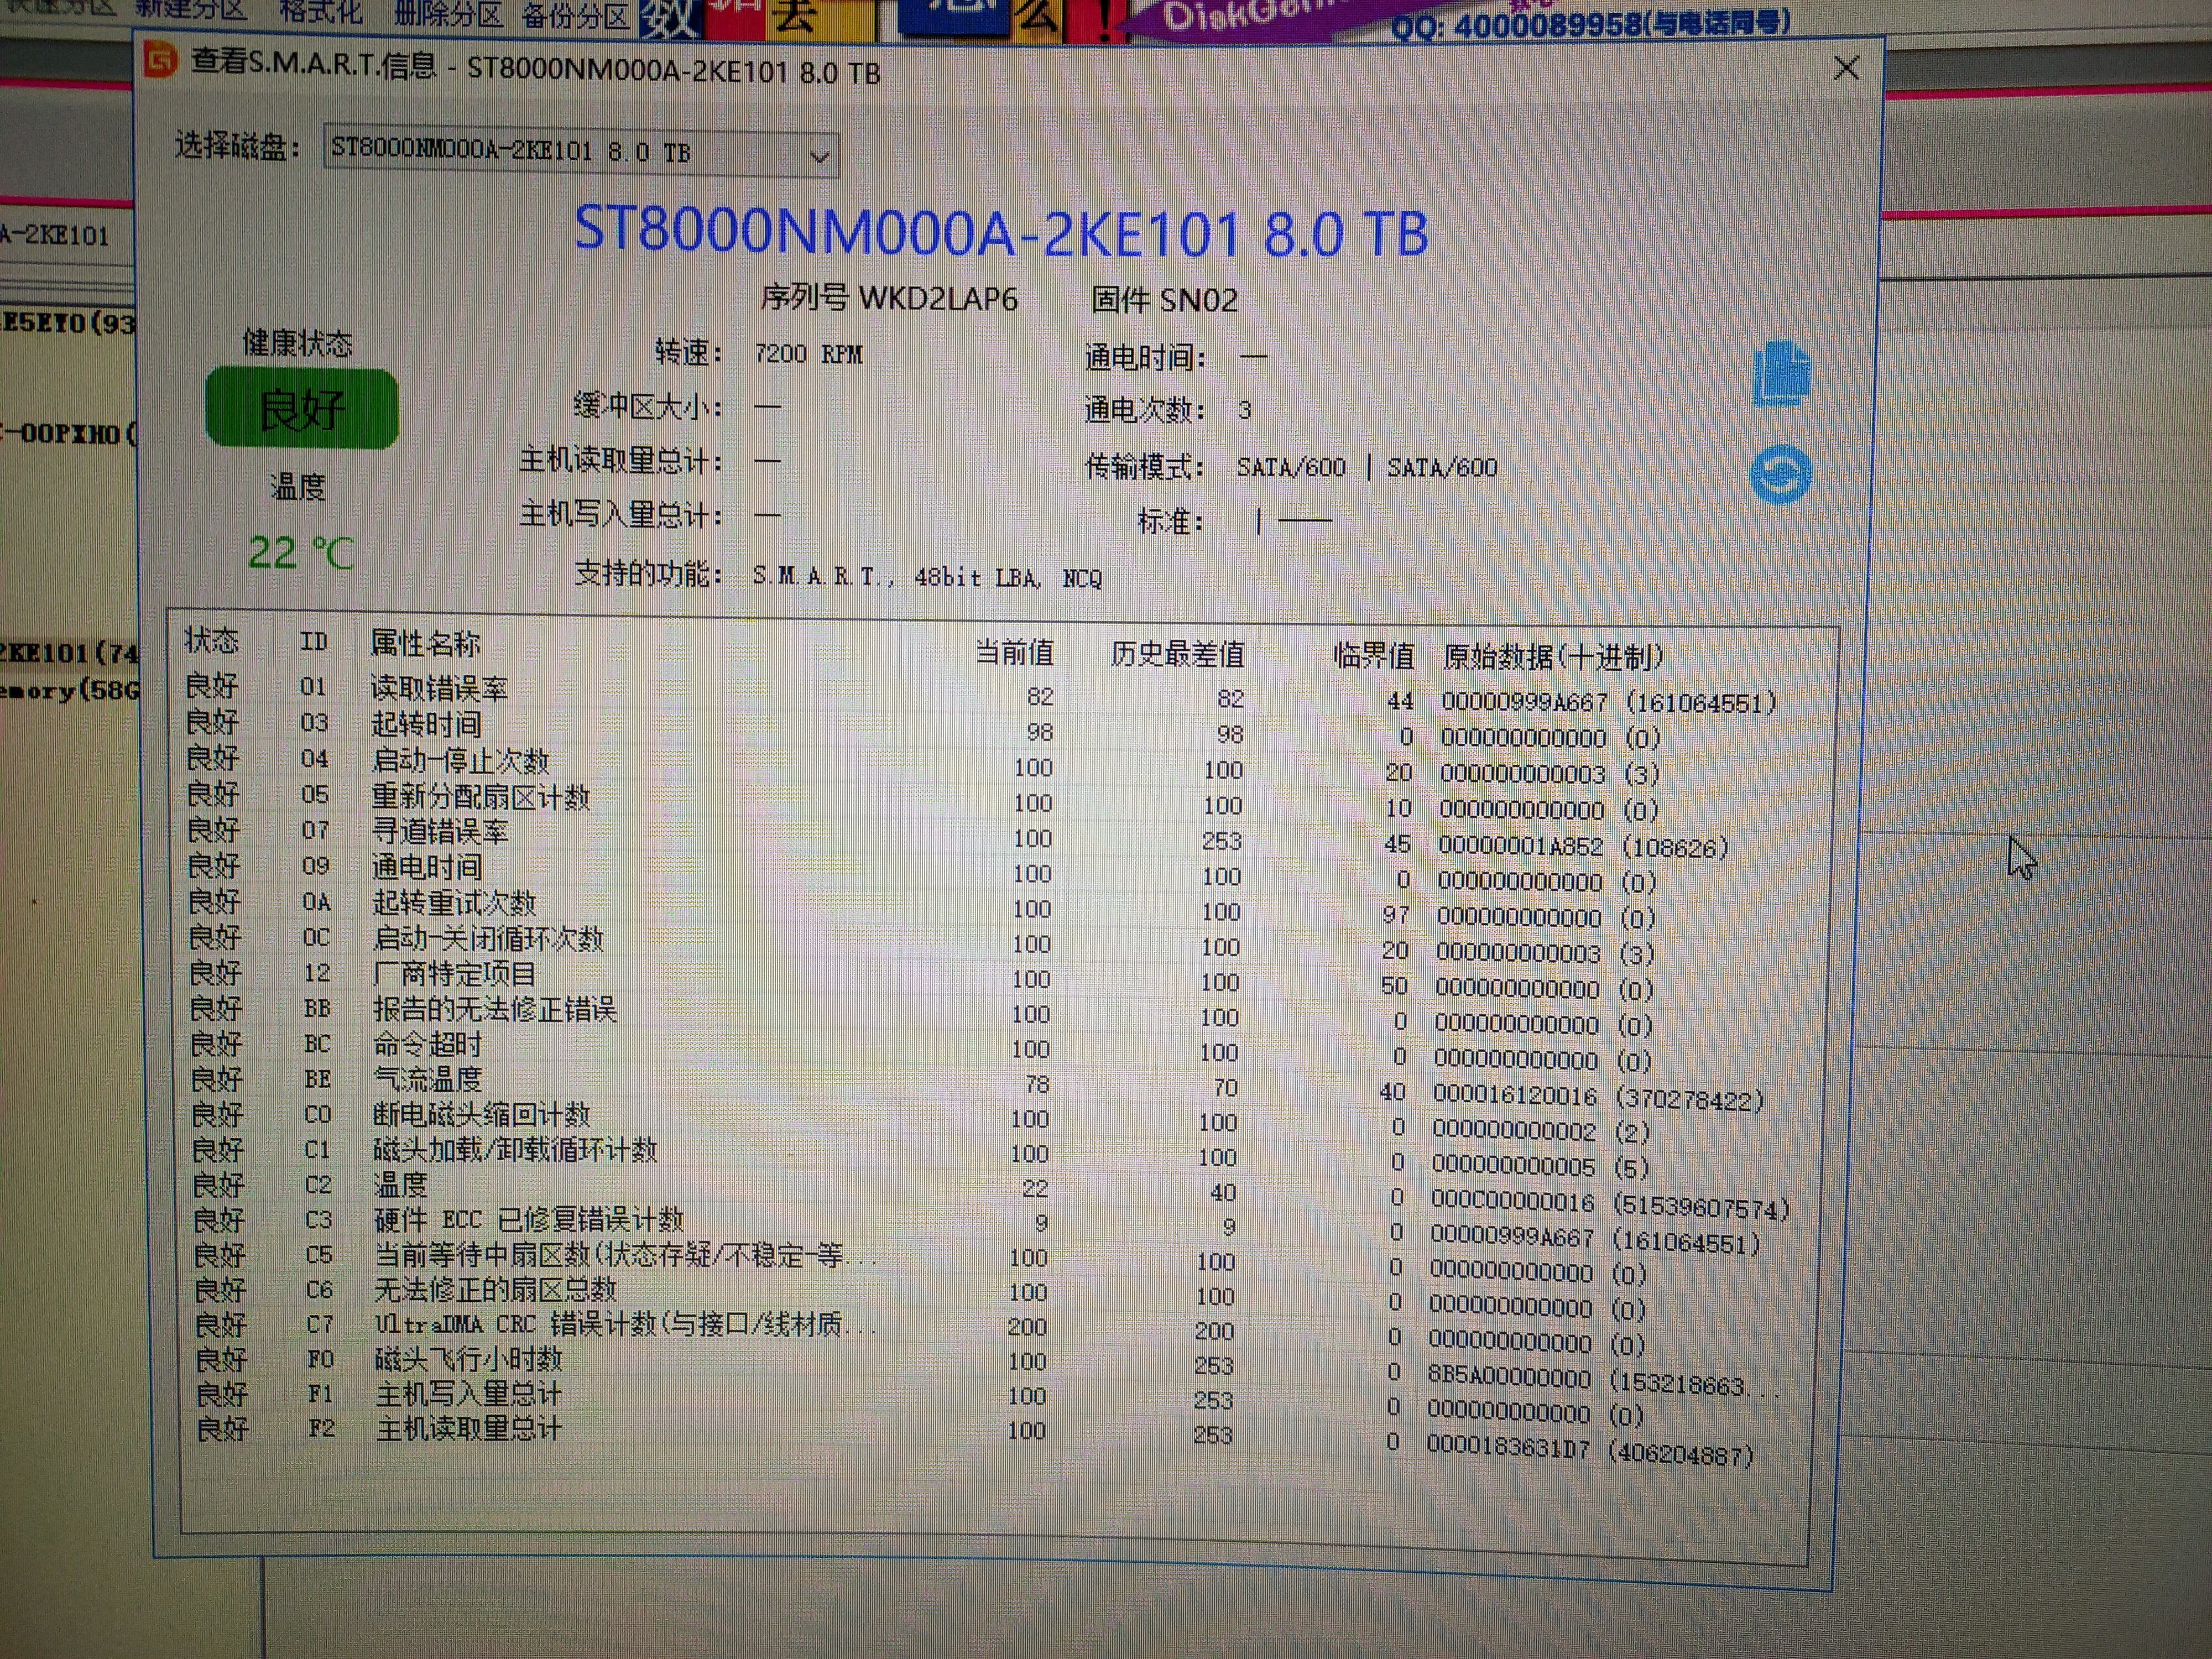Screen dimensions: 2212x1659
Task: Select the 寻道错误率 row
Action: pyautogui.click(x=982, y=837)
